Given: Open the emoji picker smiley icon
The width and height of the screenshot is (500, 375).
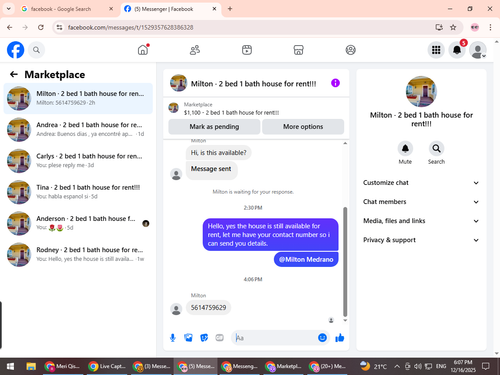Looking at the screenshot, I should (x=322, y=338).
